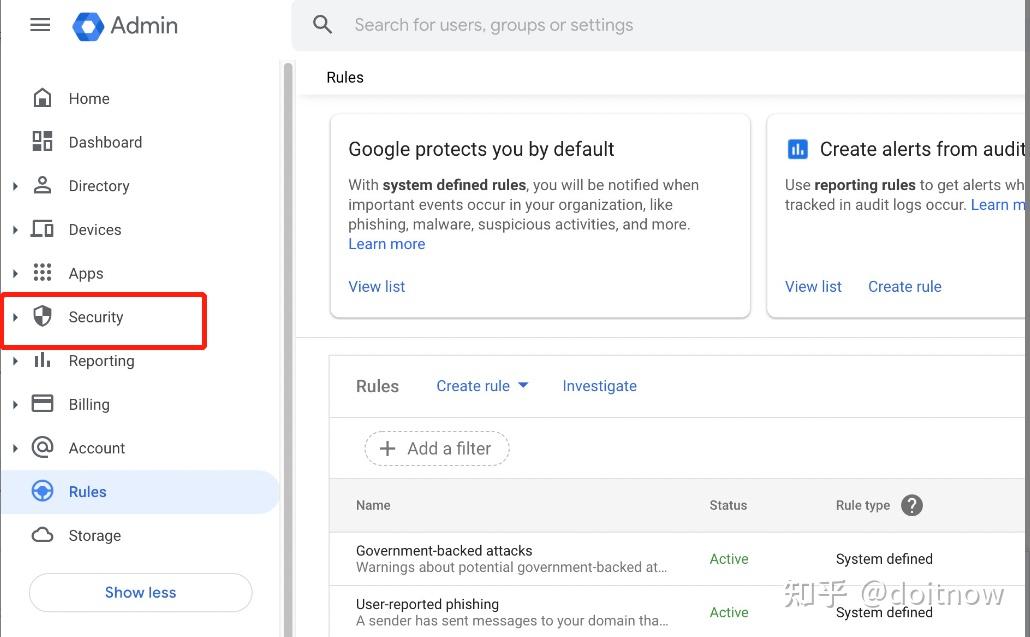Viewport: 1030px width, 637px height.
Task: Expand the Account section chevron
Action: [x=14, y=448]
